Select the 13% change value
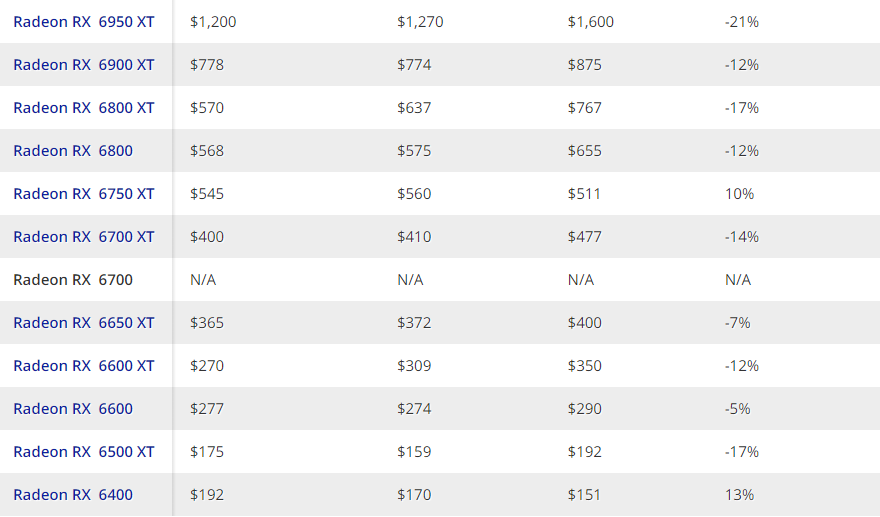Screen dimensions: 880x517 [x=739, y=495]
